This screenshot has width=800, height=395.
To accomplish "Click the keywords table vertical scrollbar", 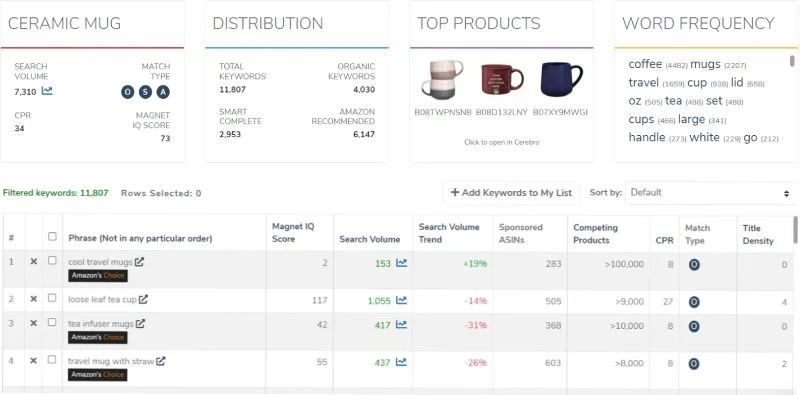I will pos(796,230).
